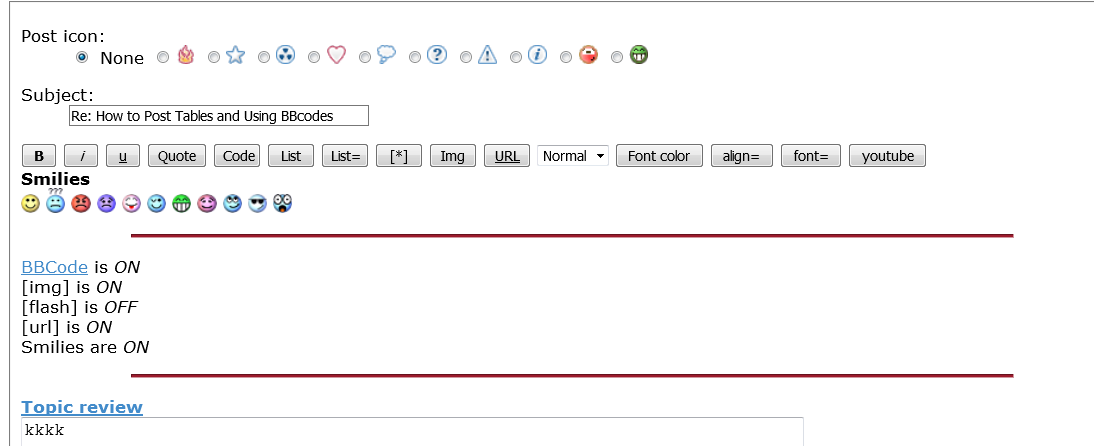Insert the green grin smiley in Smilies row

181,204
